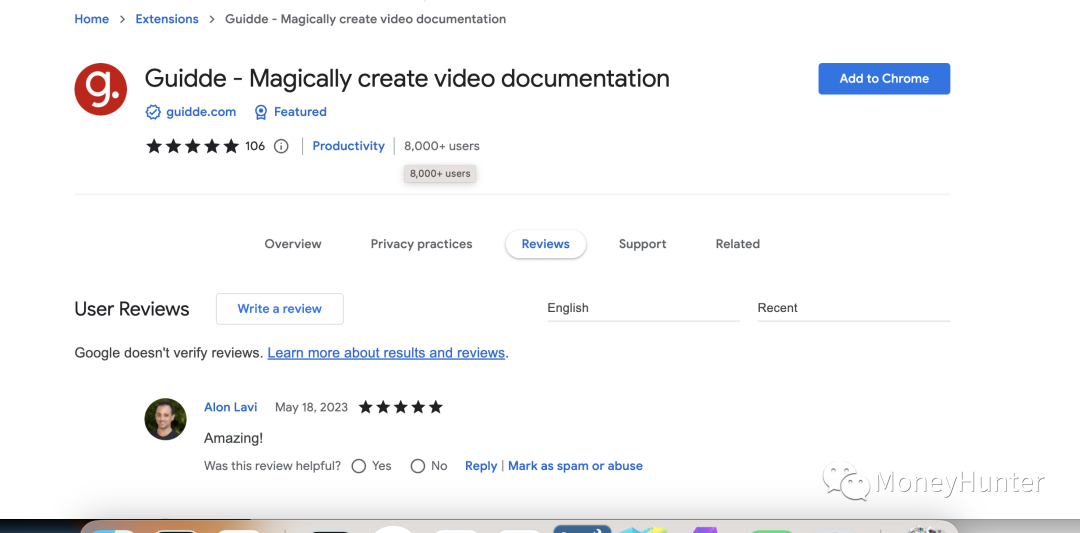Open Learn more about results and reviews
1080x533 pixels.
[x=386, y=353]
